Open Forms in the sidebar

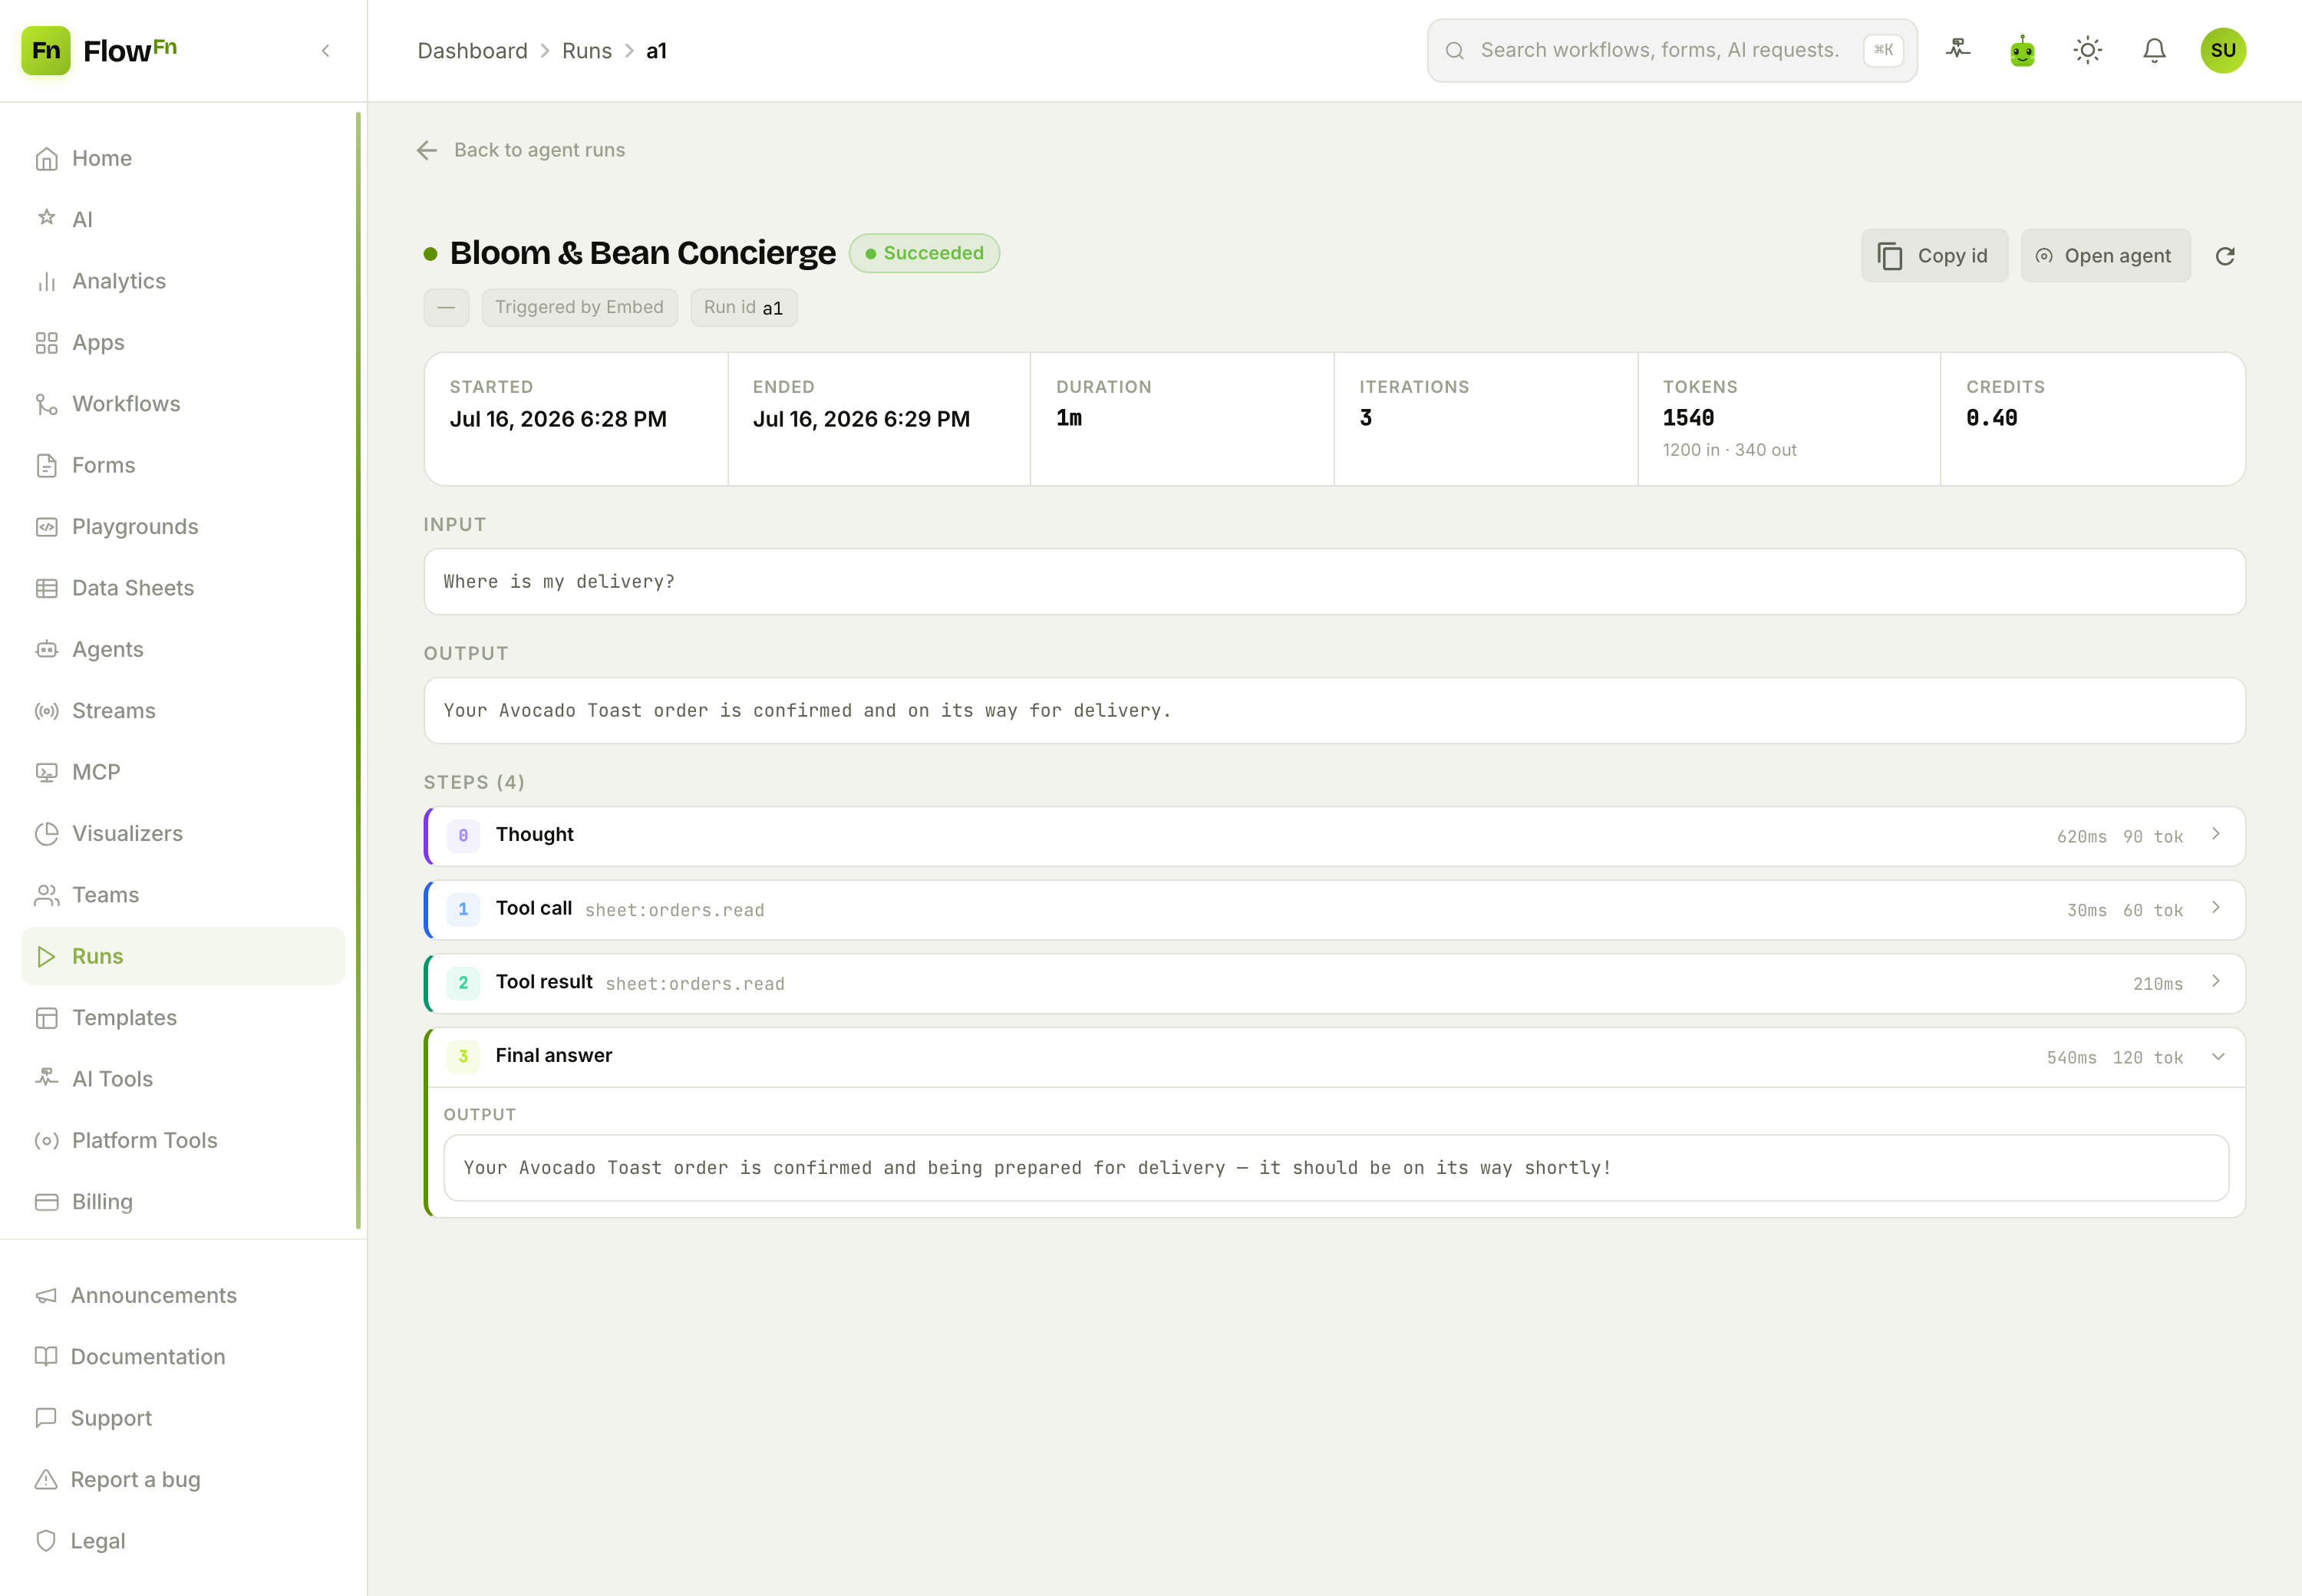pos(183,465)
